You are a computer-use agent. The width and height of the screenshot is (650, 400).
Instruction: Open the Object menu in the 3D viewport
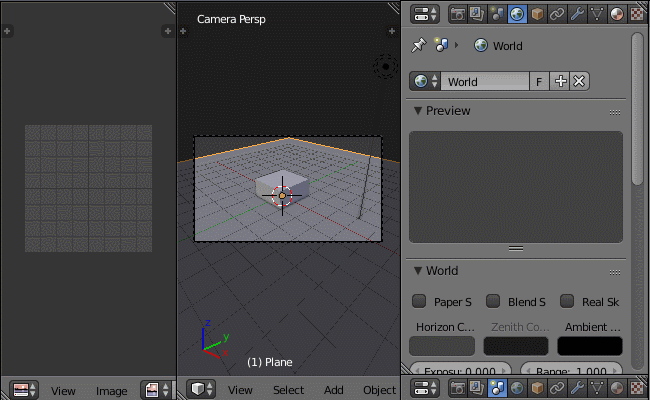point(379,390)
